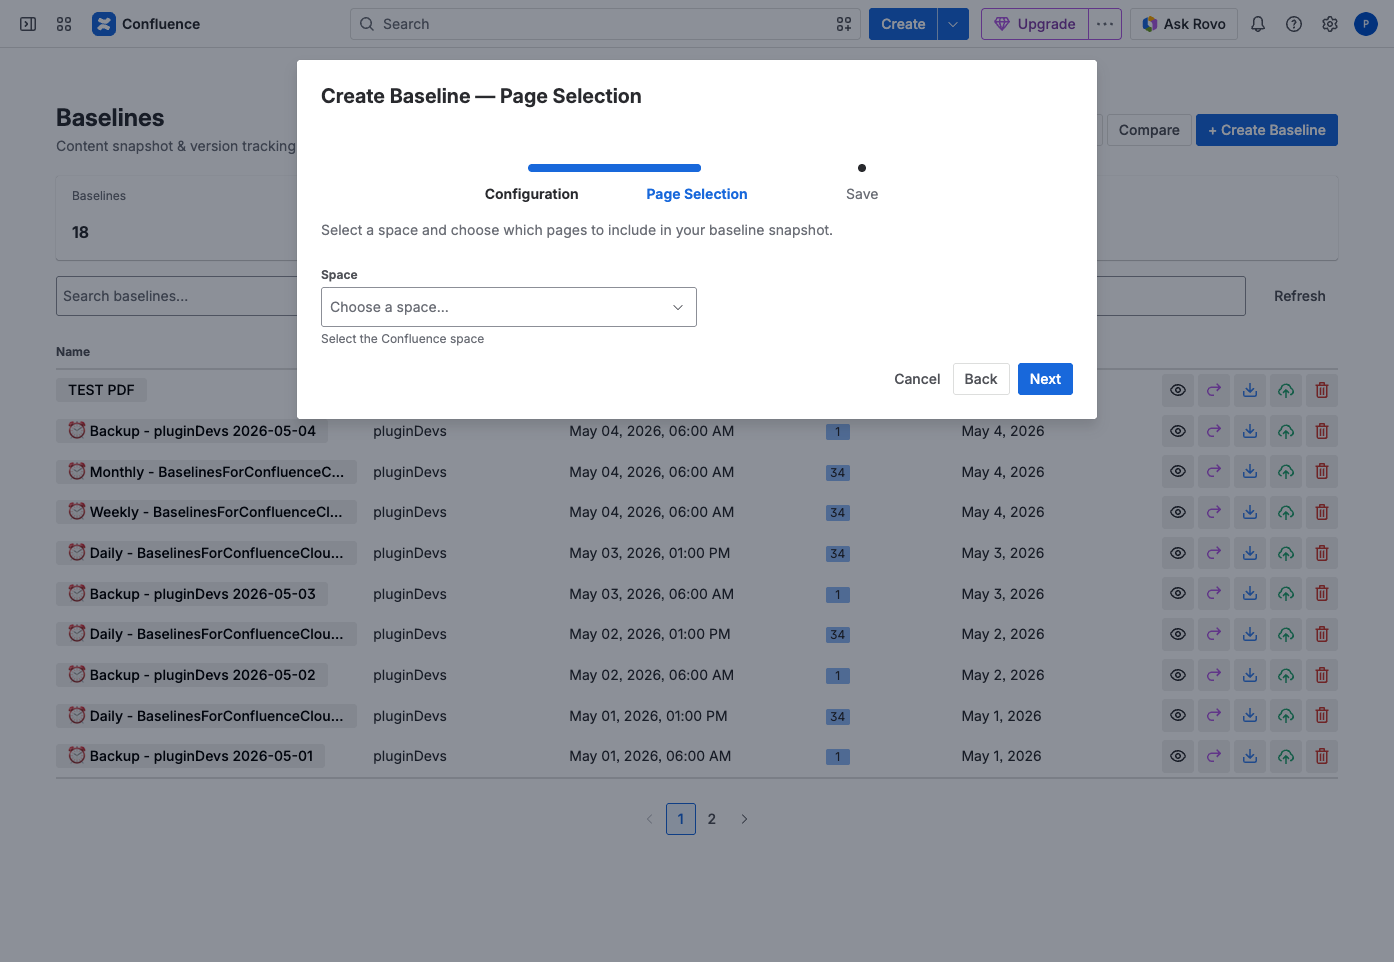Open the settings gear icon
The height and width of the screenshot is (962, 1394).
click(x=1330, y=24)
